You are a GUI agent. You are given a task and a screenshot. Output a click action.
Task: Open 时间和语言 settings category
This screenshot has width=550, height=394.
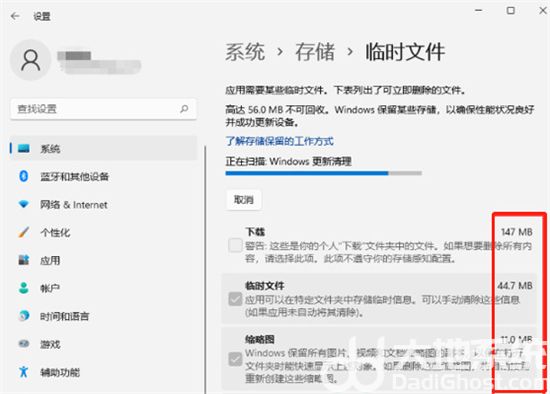pos(103,316)
